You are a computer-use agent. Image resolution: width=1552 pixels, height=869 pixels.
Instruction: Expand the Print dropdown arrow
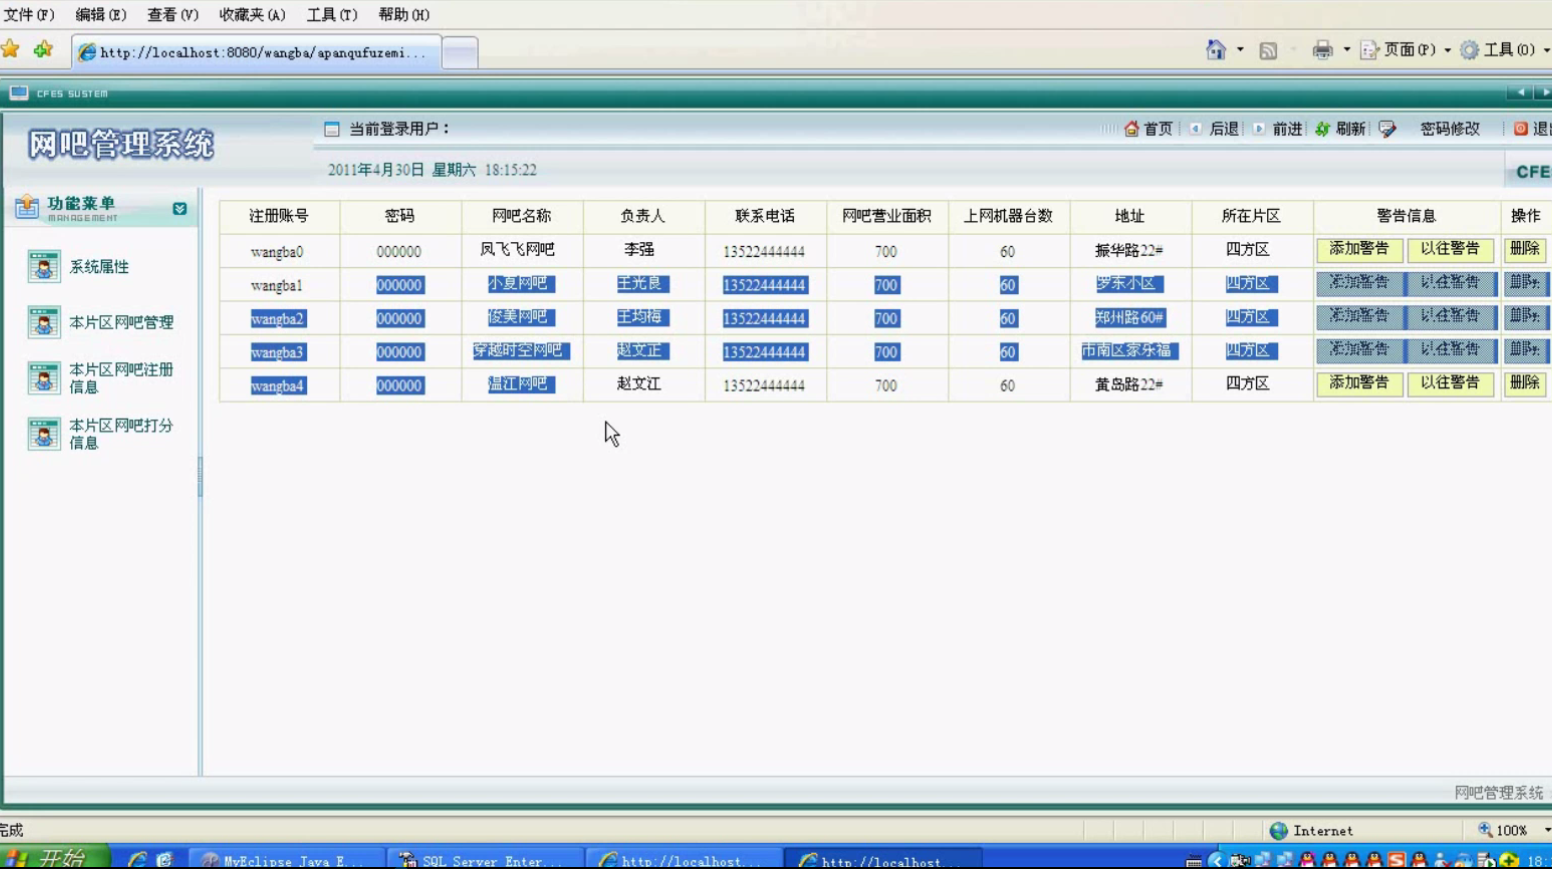tap(1346, 50)
